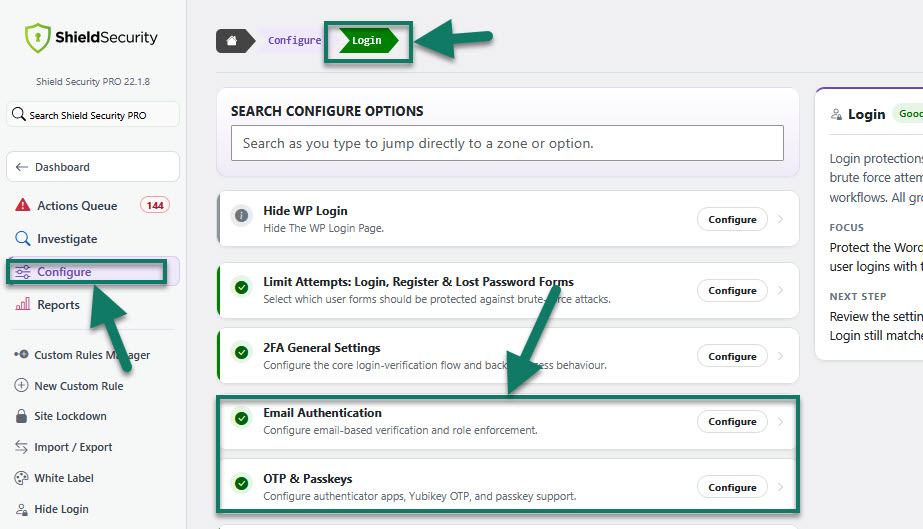Click the green check beside Email Authentication
Viewport: 923px width, 529px height.
(241, 418)
